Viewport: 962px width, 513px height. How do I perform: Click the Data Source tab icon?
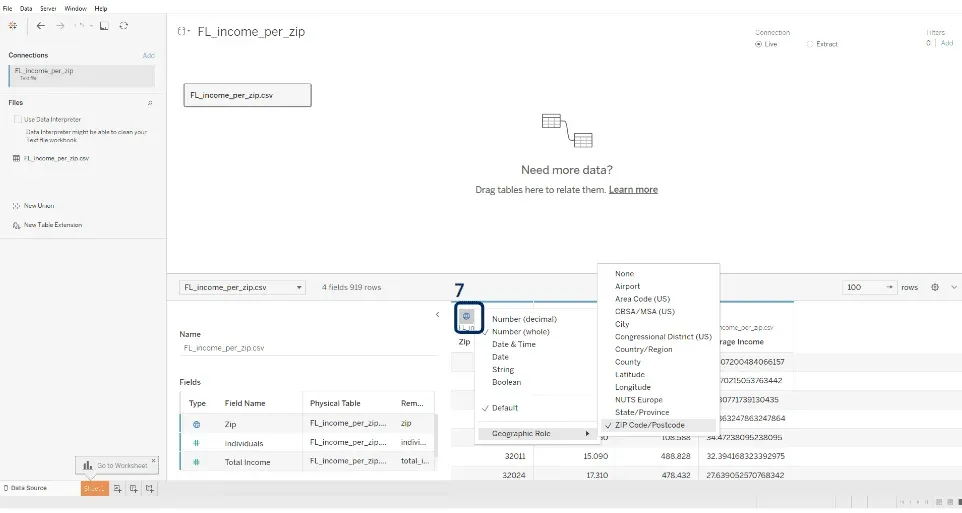pyautogui.click(x=6, y=488)
